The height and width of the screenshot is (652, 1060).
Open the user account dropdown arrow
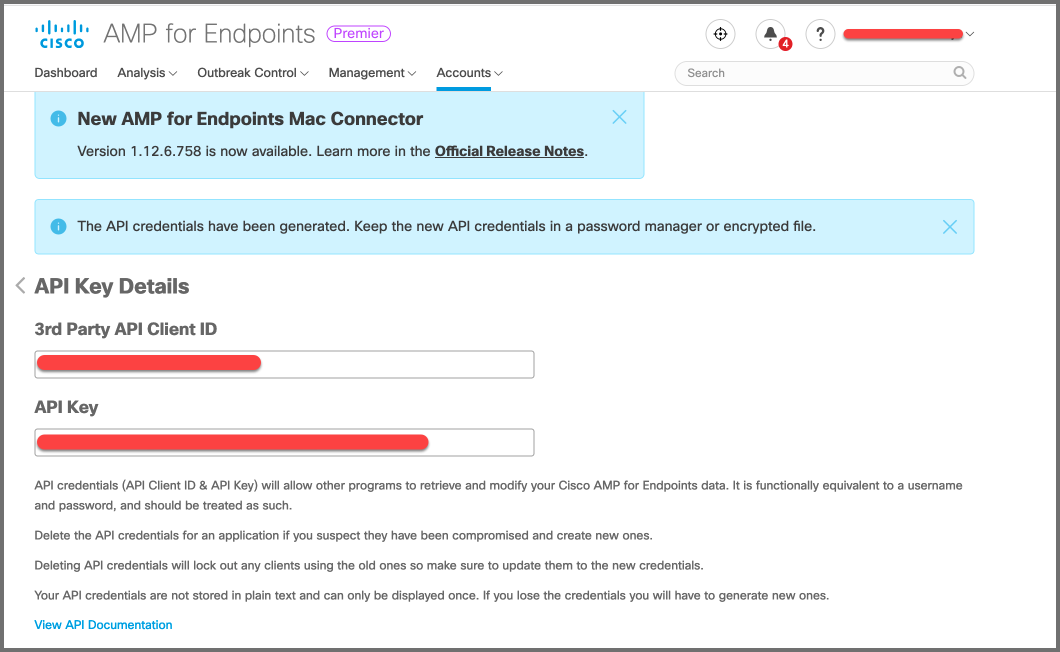970,34
